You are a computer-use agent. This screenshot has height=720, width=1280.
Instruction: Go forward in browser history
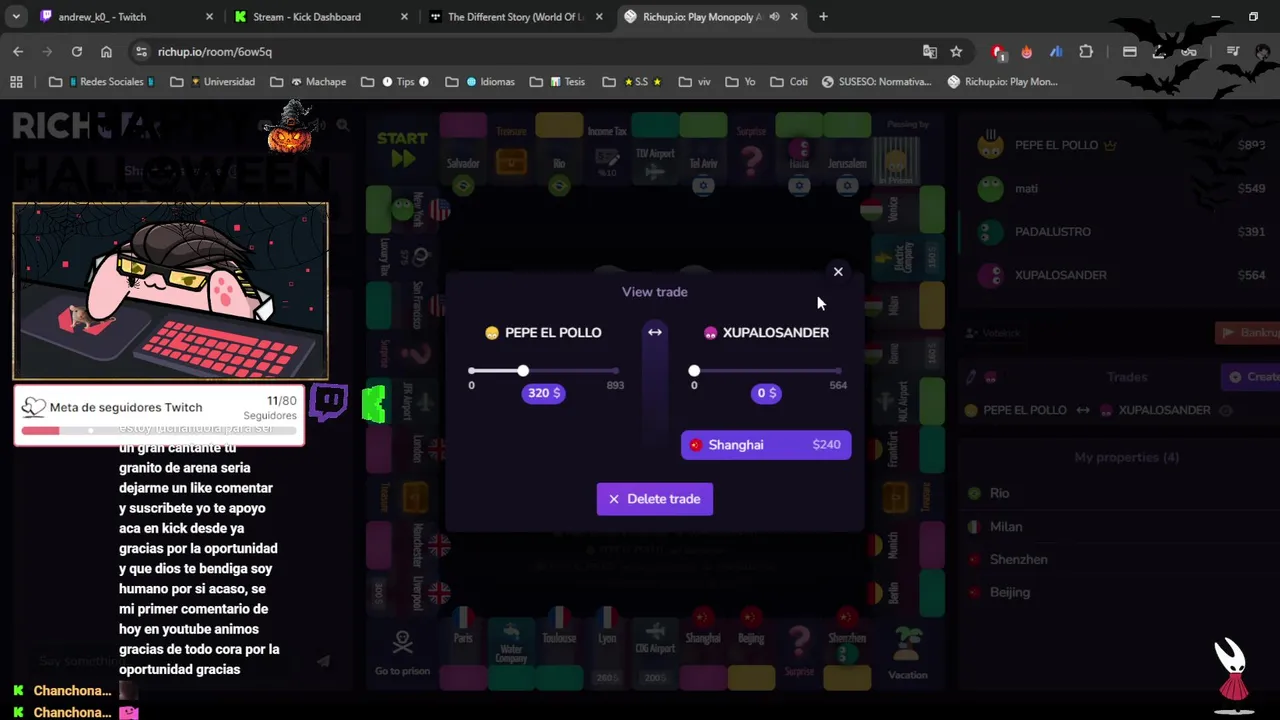[x=47, y=52]
